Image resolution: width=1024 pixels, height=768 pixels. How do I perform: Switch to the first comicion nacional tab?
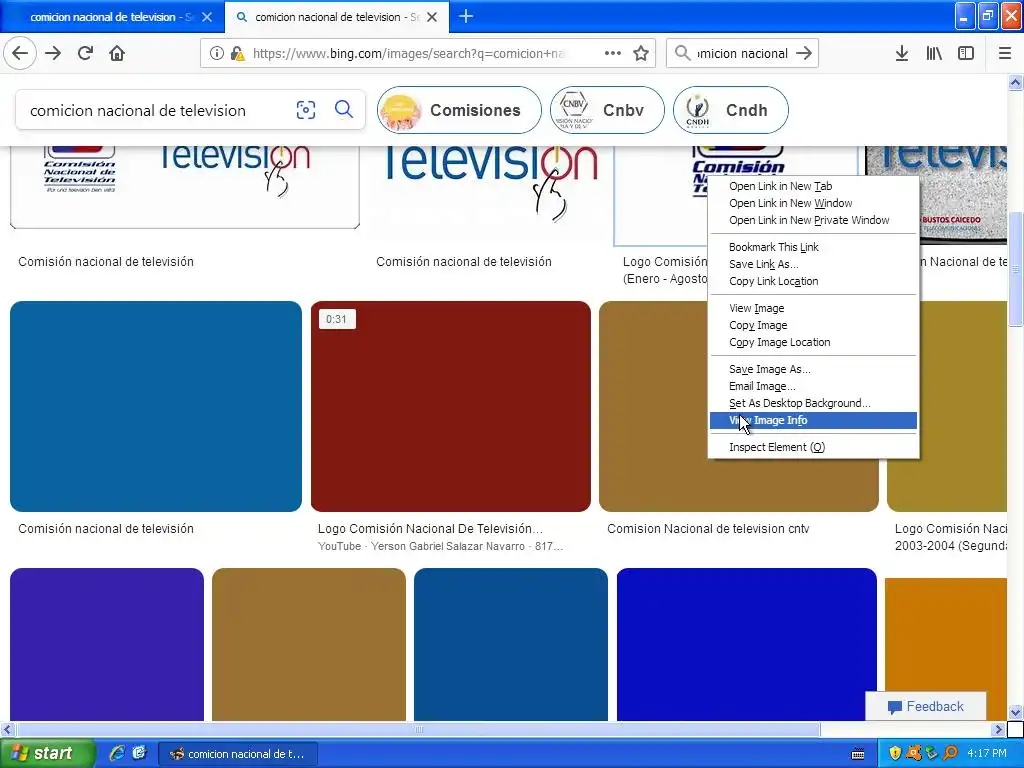point(111,17)
